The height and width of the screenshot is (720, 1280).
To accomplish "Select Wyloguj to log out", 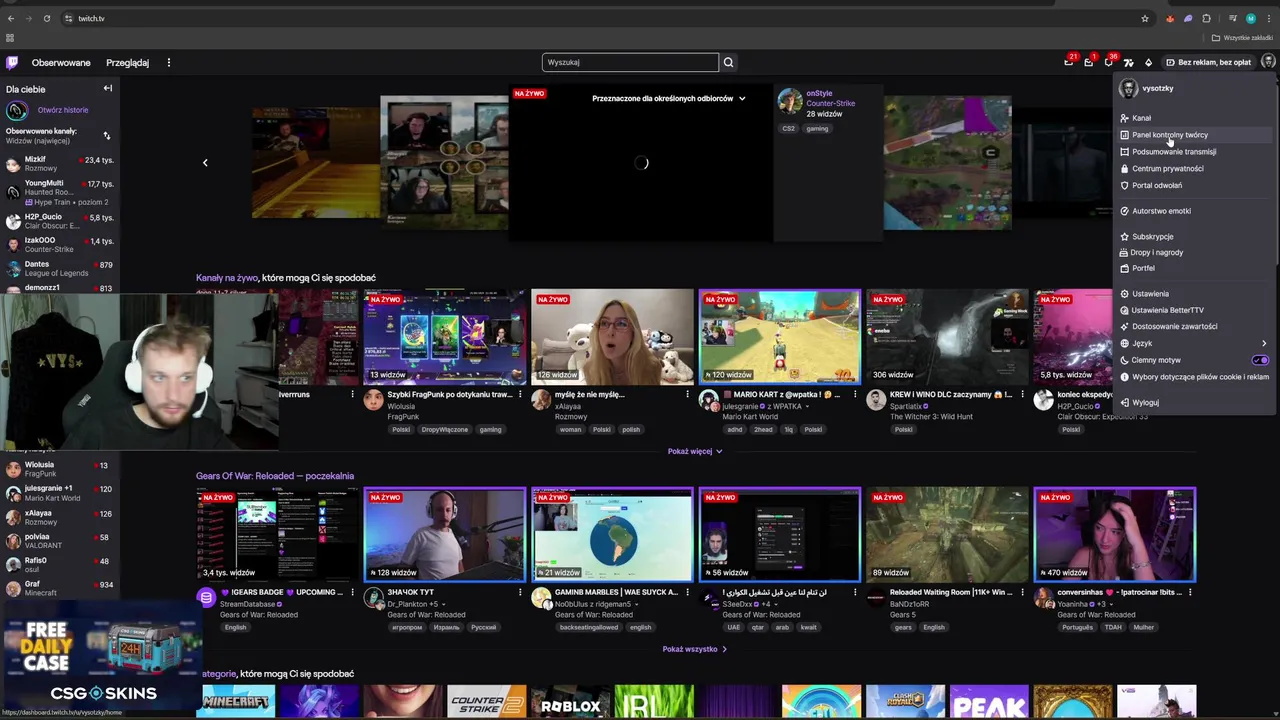I will pyautogui.click(x=1194, y=403).
